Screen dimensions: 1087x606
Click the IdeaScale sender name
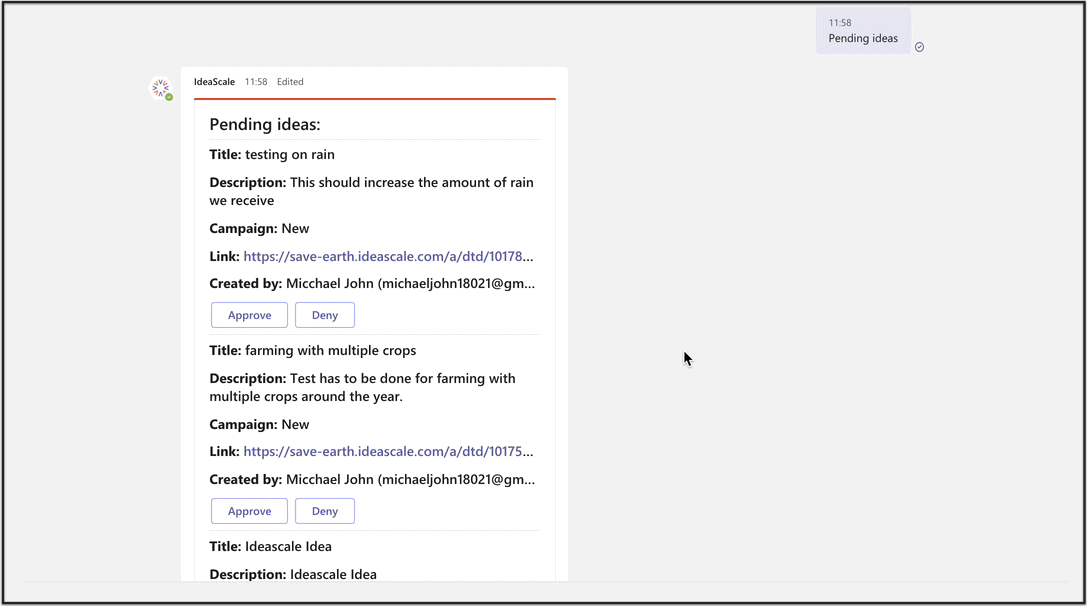(214, 82)
